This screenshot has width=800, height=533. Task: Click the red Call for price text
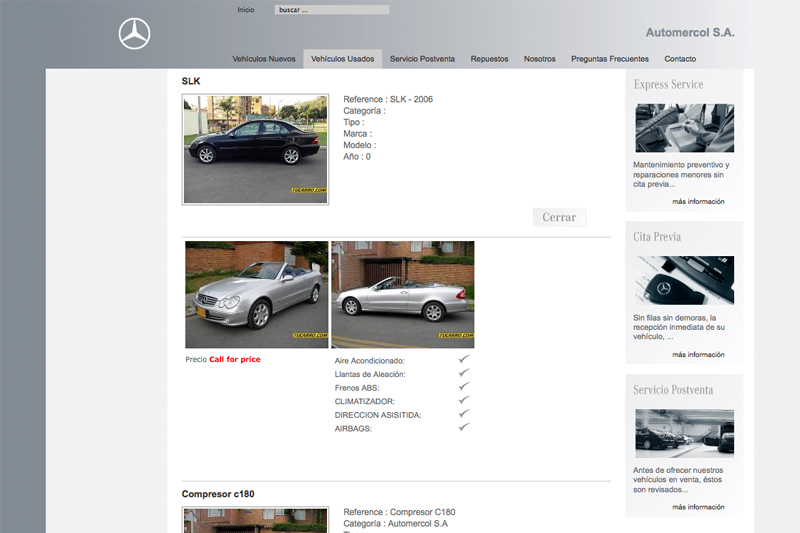[235, 359]
